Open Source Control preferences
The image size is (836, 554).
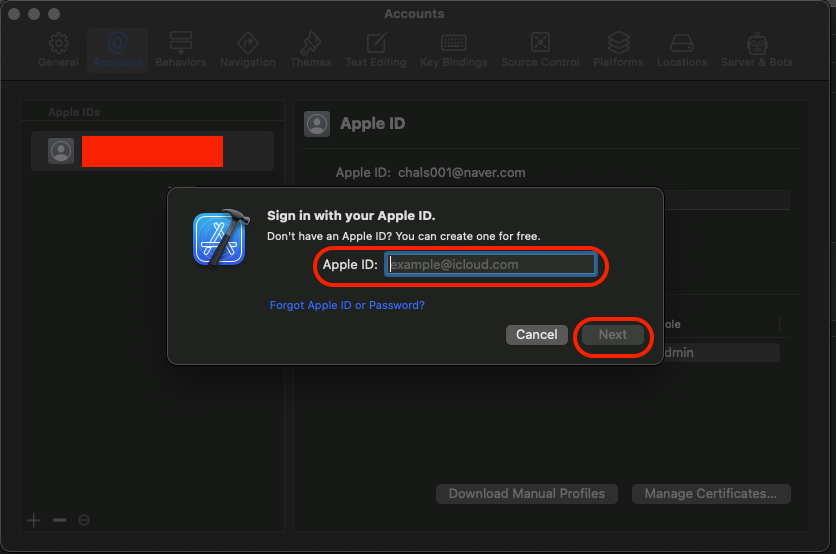[x=540, y=50]
